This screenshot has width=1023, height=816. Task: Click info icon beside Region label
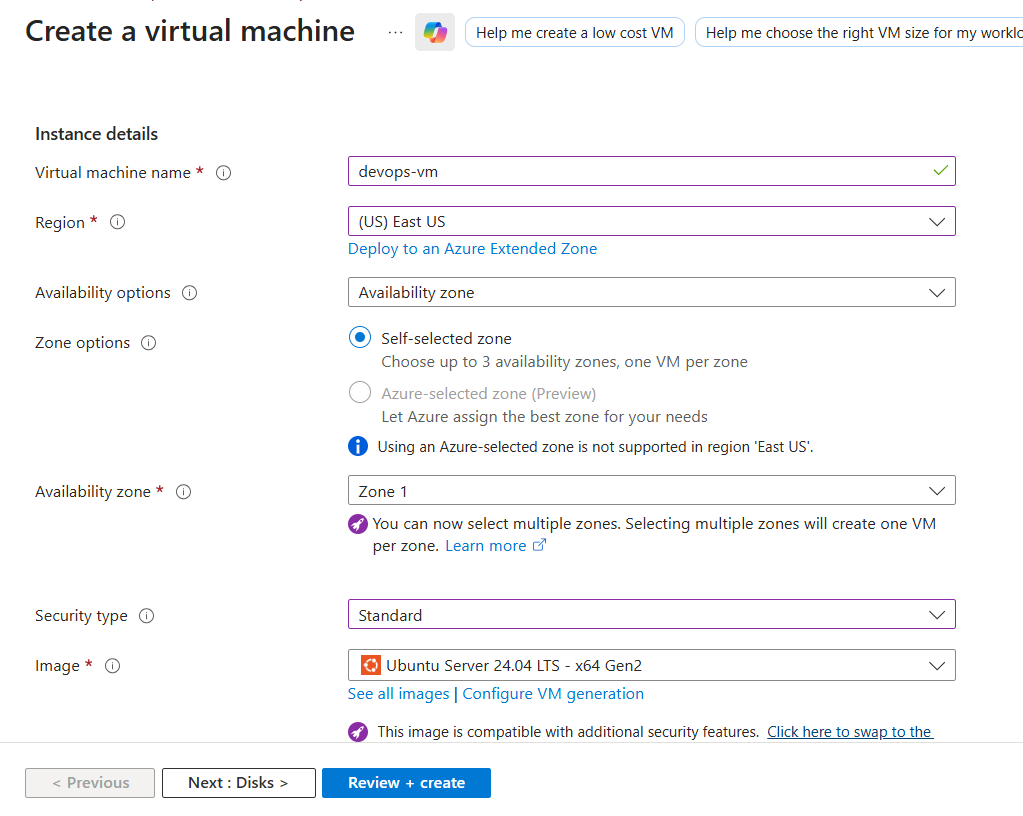pyautogui.click(x=117, y=222)
